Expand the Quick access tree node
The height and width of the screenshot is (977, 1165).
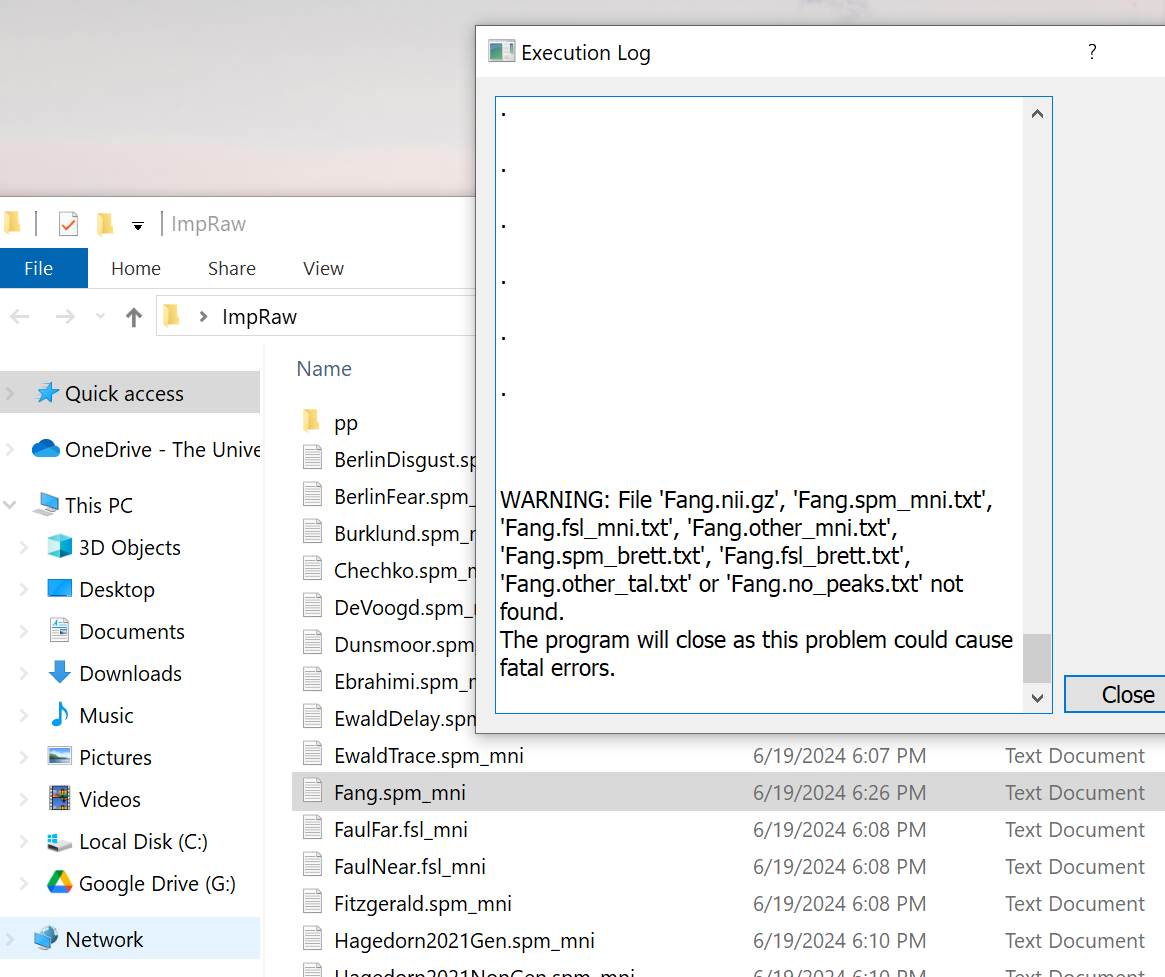click(10, 394)
